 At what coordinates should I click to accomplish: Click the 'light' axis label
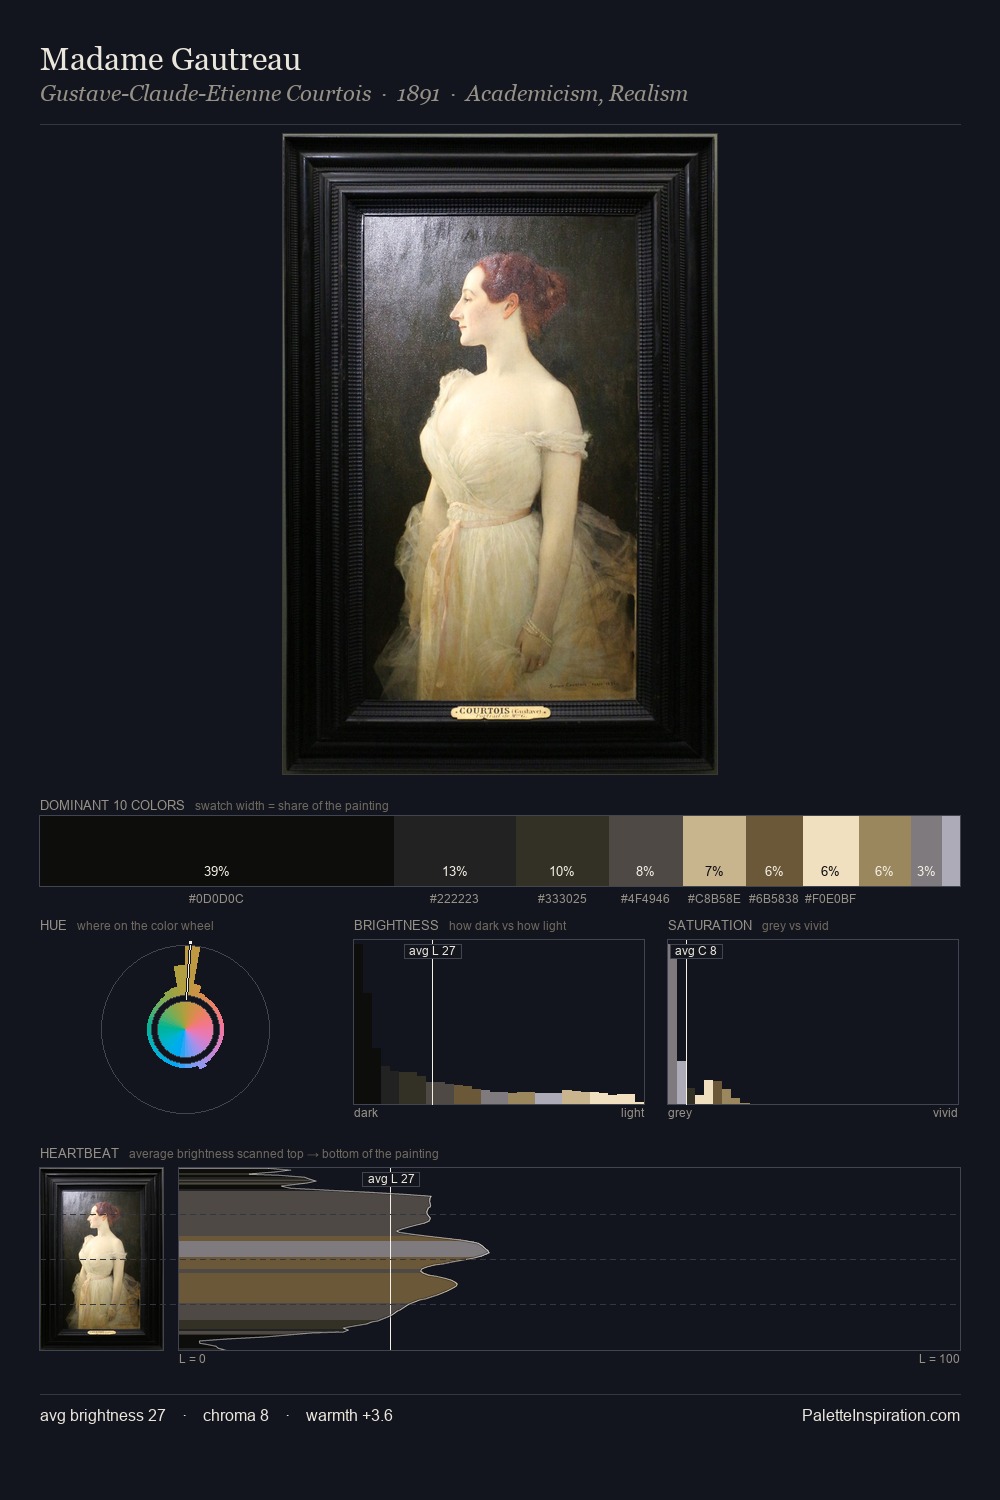[x=632, y=1113]
